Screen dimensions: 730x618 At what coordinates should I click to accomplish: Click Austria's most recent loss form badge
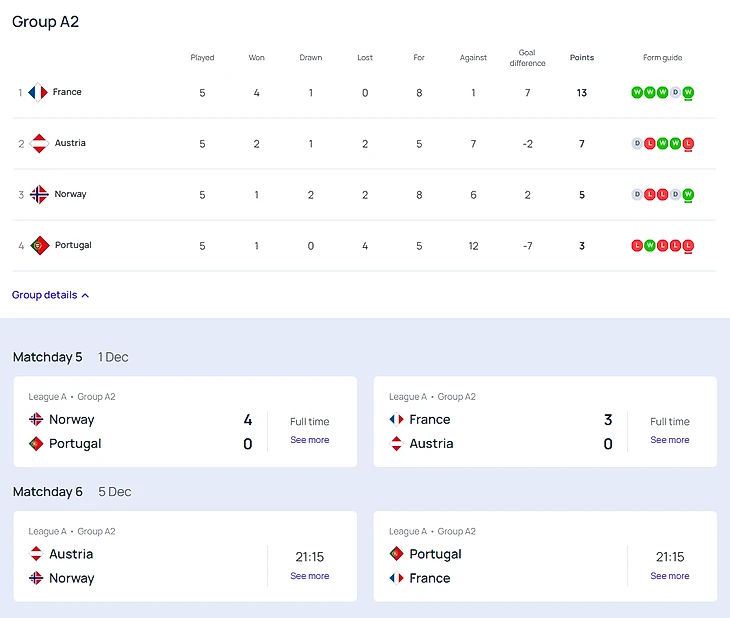pos(688,143)
